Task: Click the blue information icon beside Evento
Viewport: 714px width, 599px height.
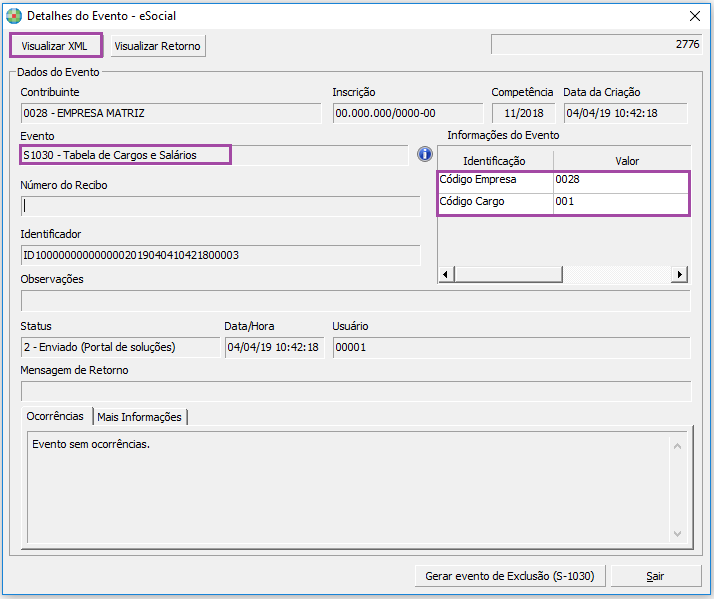Action: coord(424,154)
